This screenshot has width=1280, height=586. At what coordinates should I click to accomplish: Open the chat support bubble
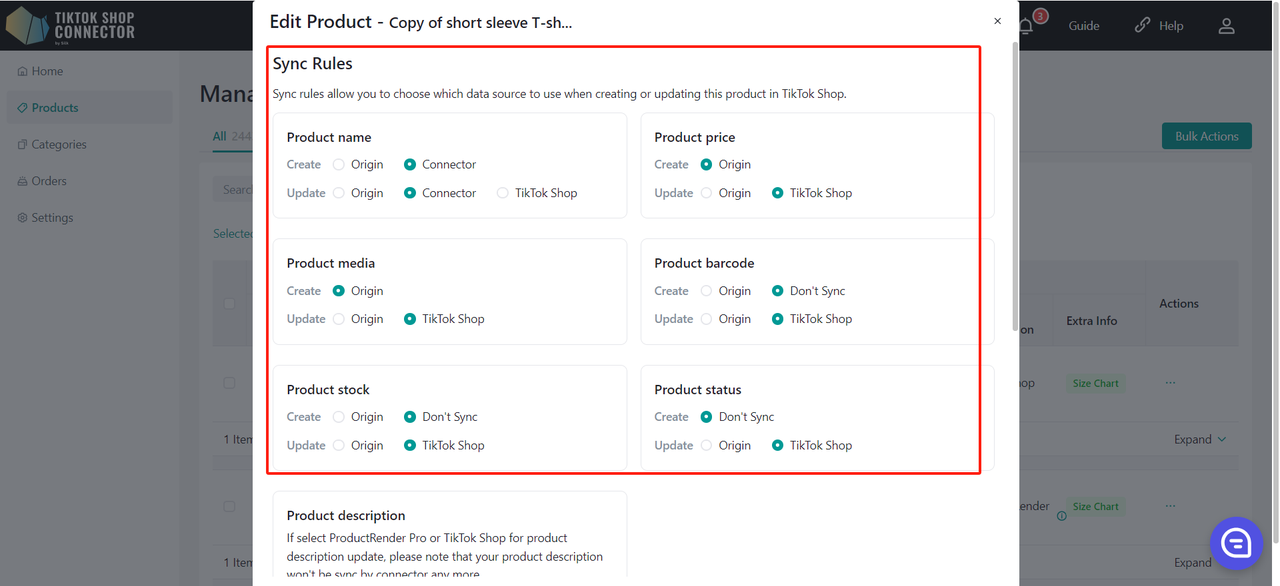coord(1236,542)
